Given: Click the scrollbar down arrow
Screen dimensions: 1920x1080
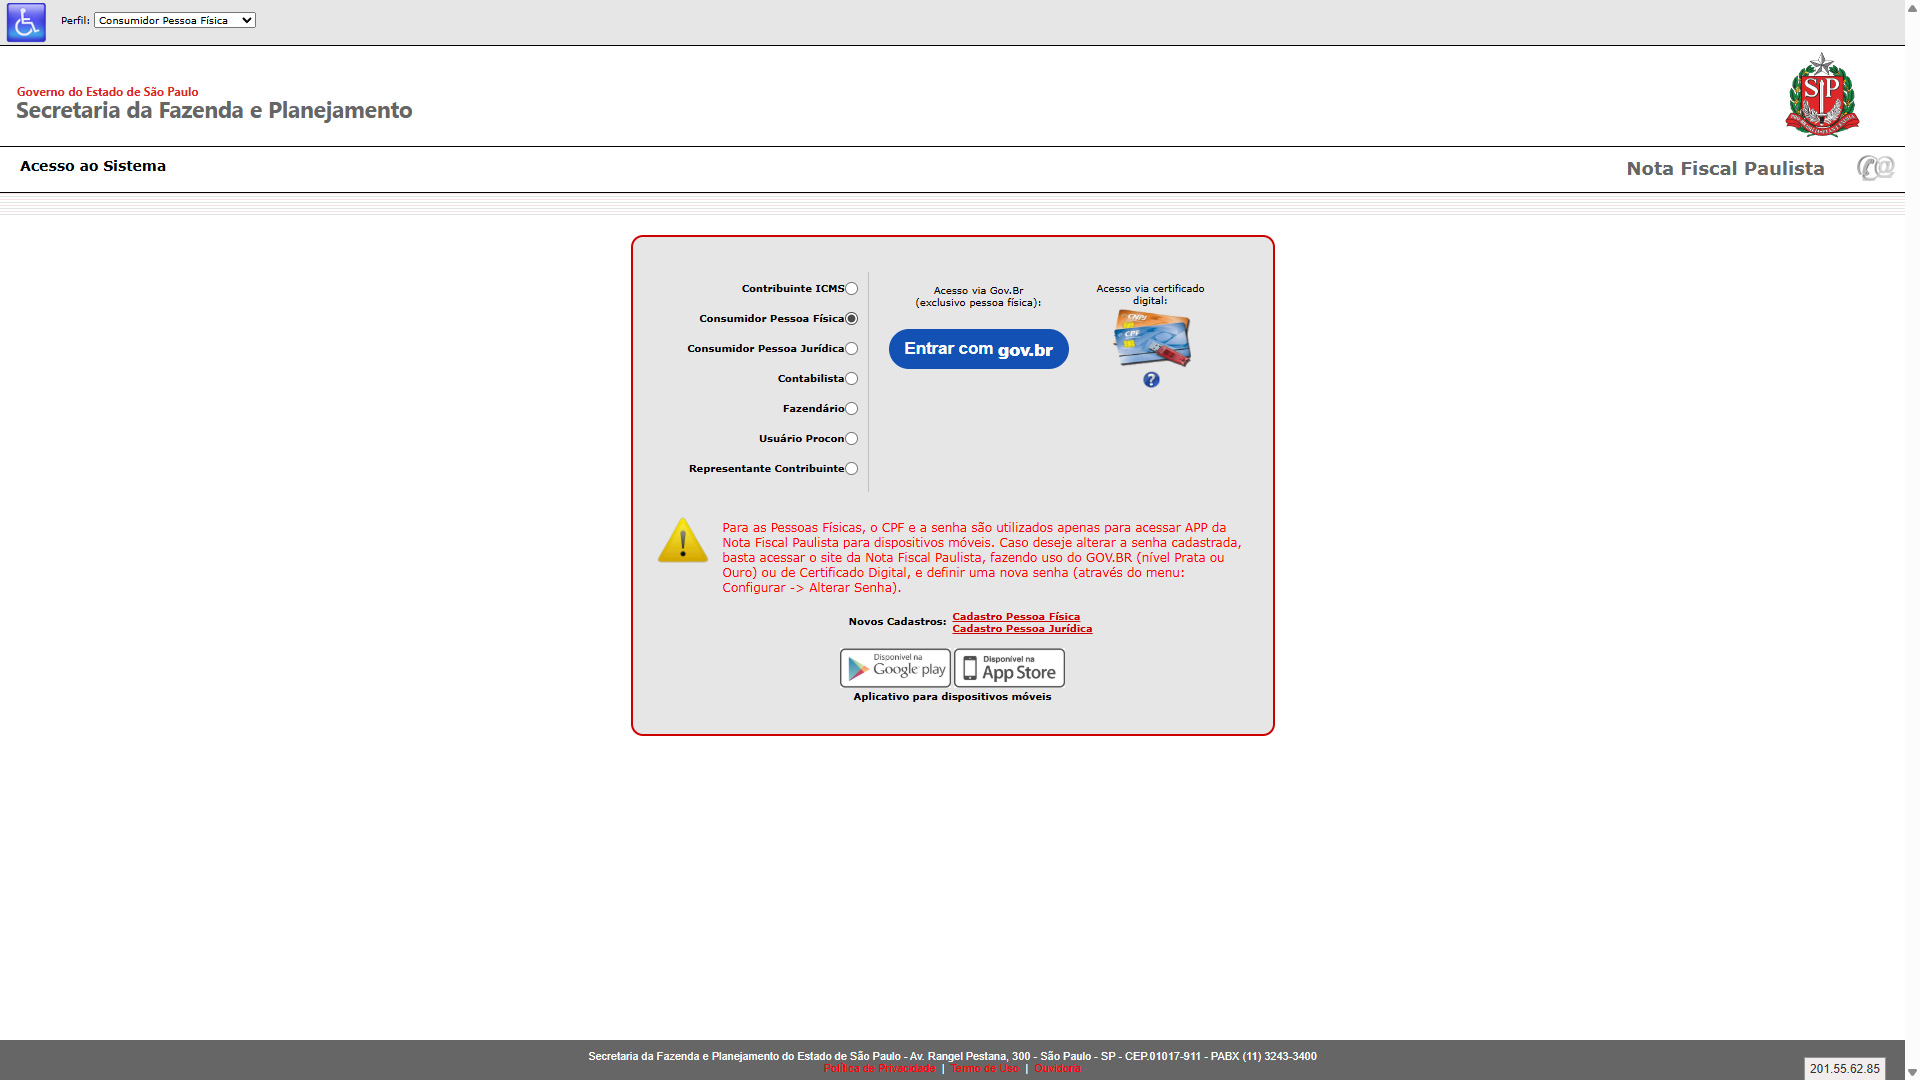Looking at the screenshot, I should tap(1912, 1072).
